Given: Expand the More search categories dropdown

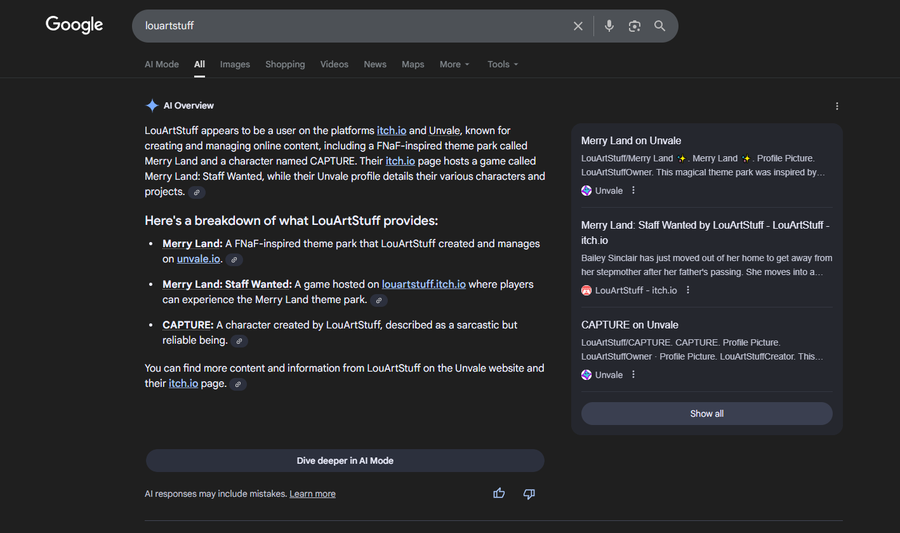Looking at the screenshot, I should pos(455,64).
